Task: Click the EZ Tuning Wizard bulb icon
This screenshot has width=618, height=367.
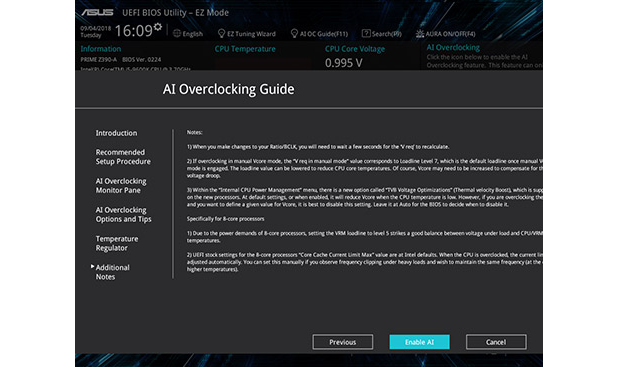Action: point(222,34)
